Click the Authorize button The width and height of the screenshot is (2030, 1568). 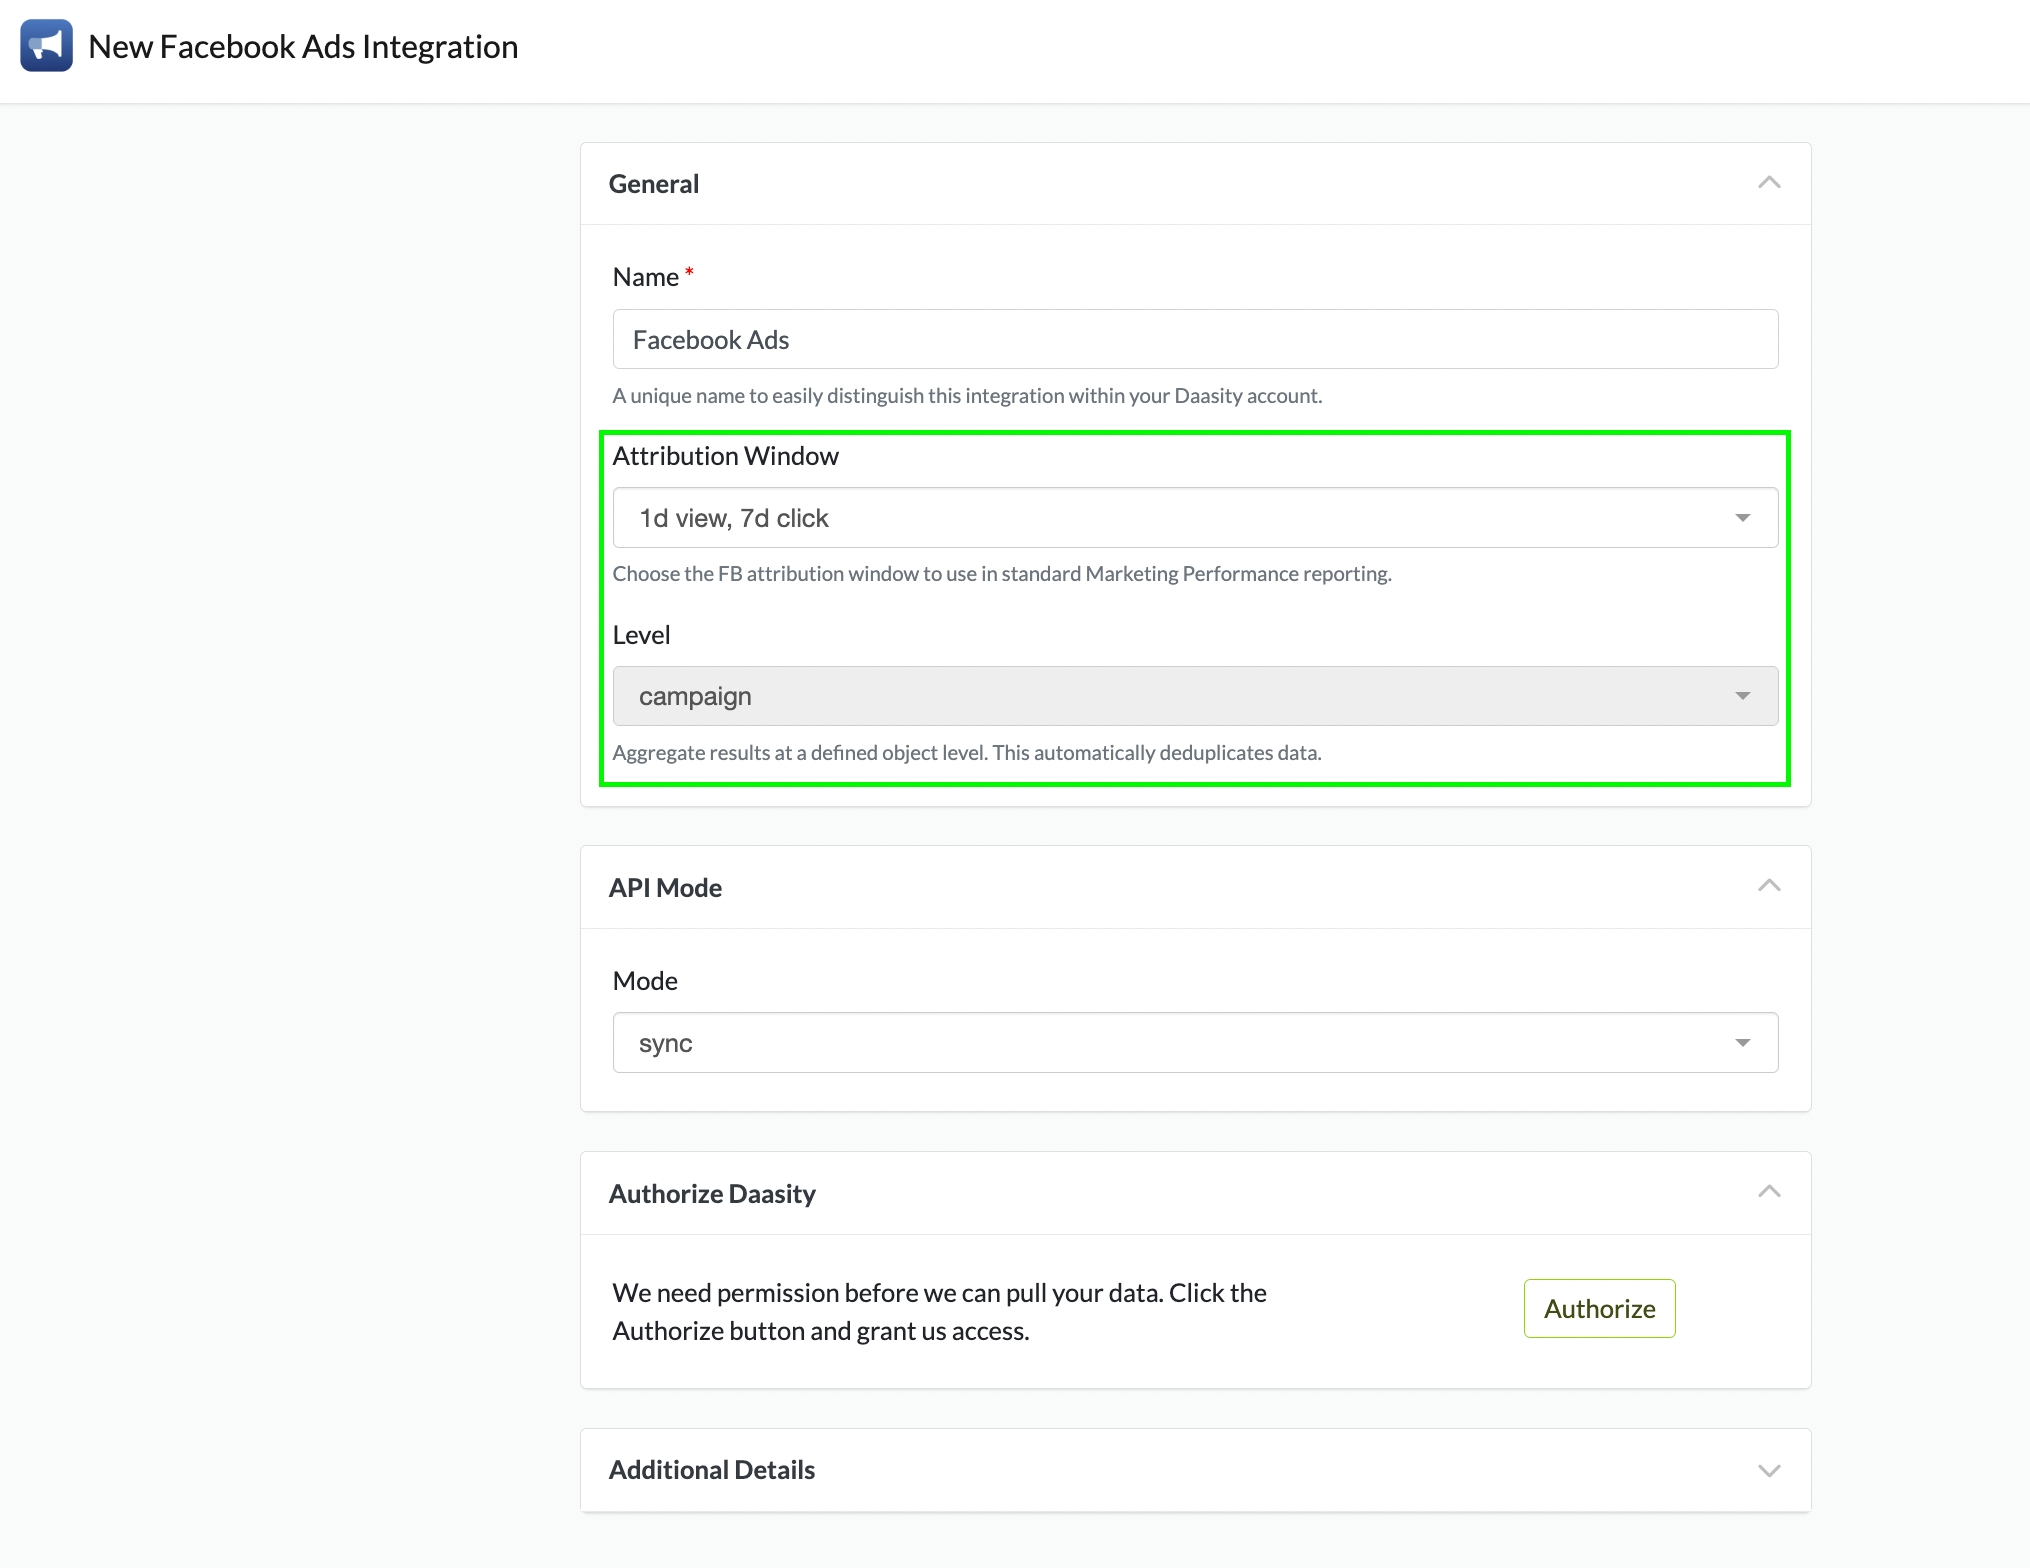pyautogui.click(x=1598, y=1308)
